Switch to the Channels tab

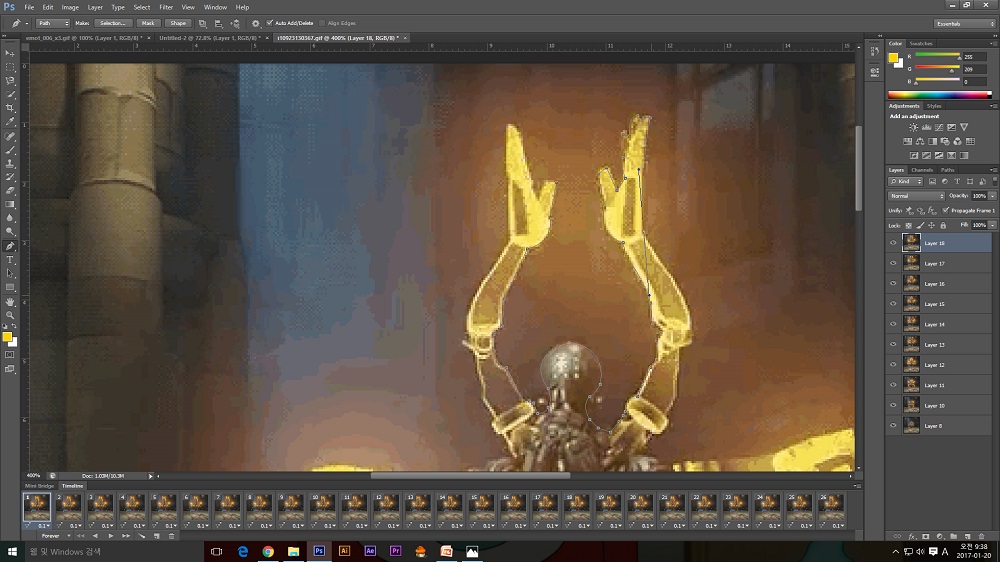point(922,170)
